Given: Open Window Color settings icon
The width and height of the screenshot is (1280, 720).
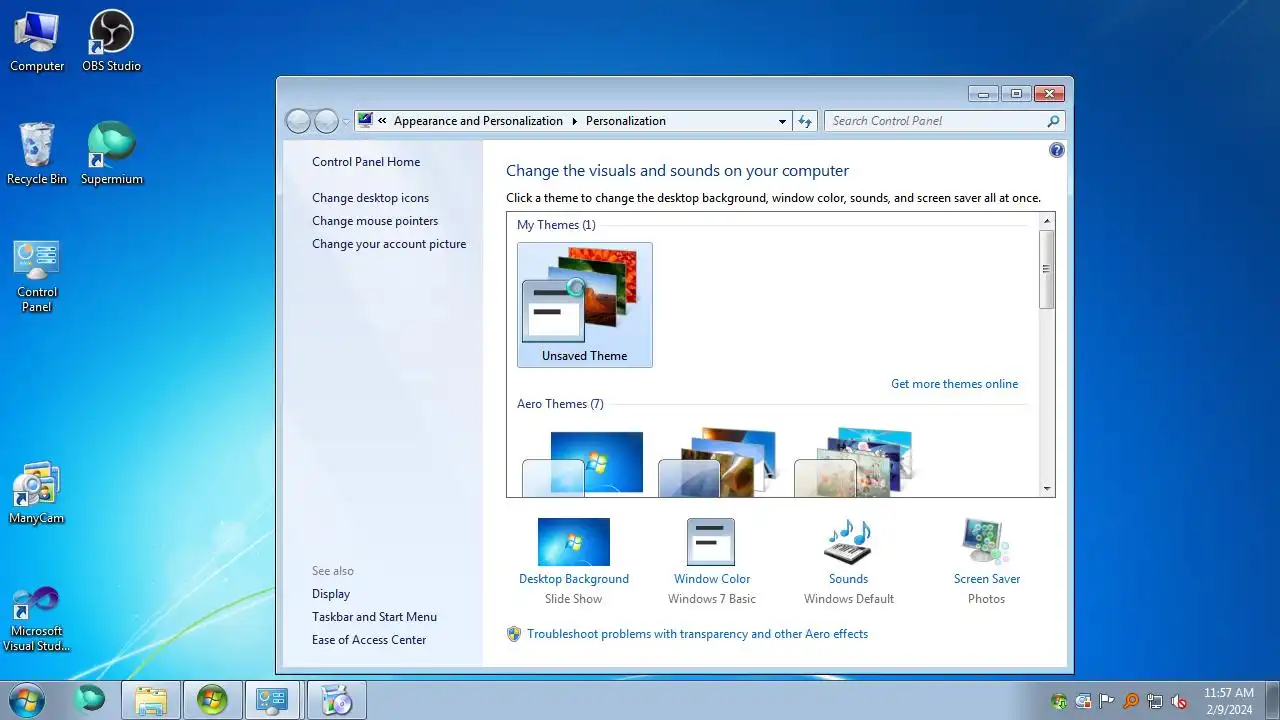Looking at the screenshot, I should point(711,542).
